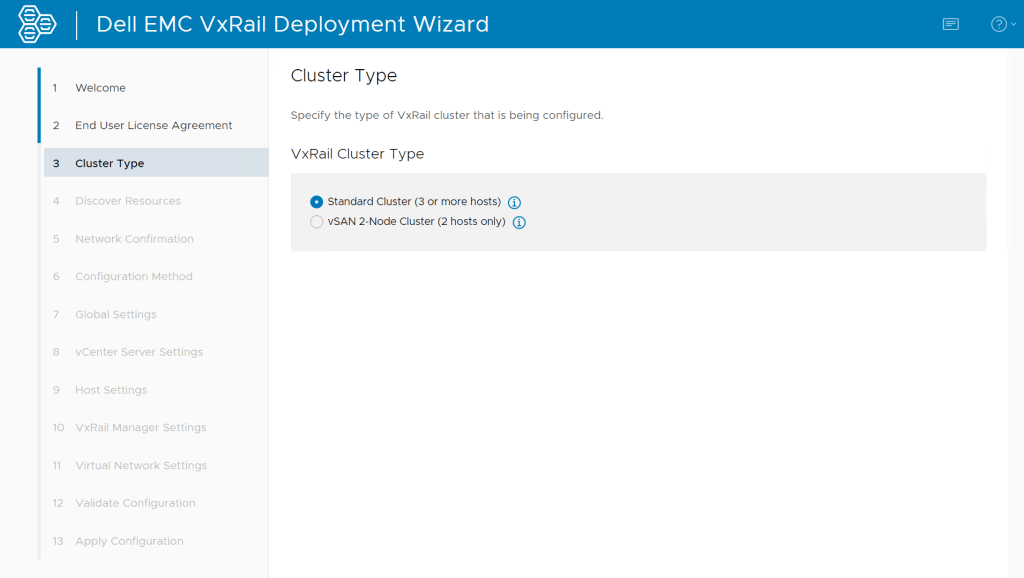Click info icon beside Standard Cluster
This screenshot has height=578, width=1024.
pyautogui.click(x=515, y=202)
